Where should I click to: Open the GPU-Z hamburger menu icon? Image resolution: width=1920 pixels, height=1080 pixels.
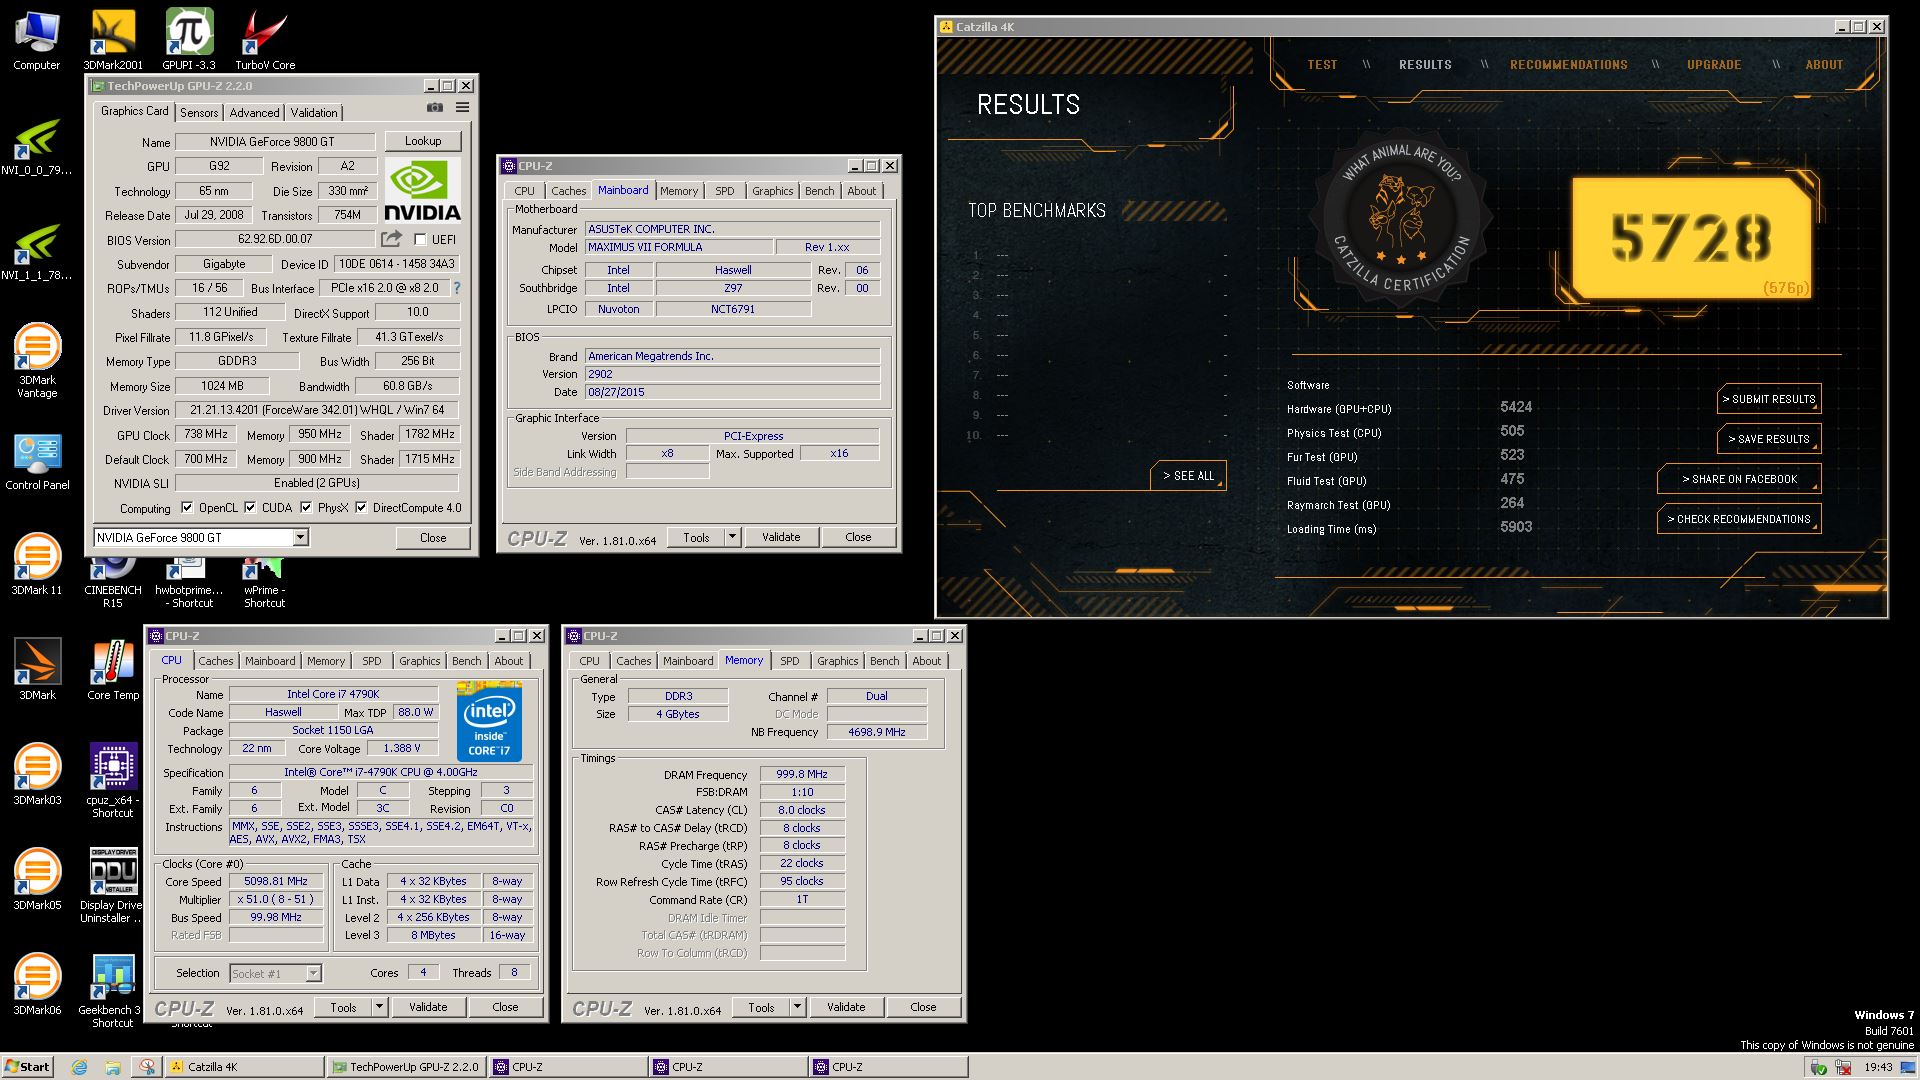click(x=463, y=107)
